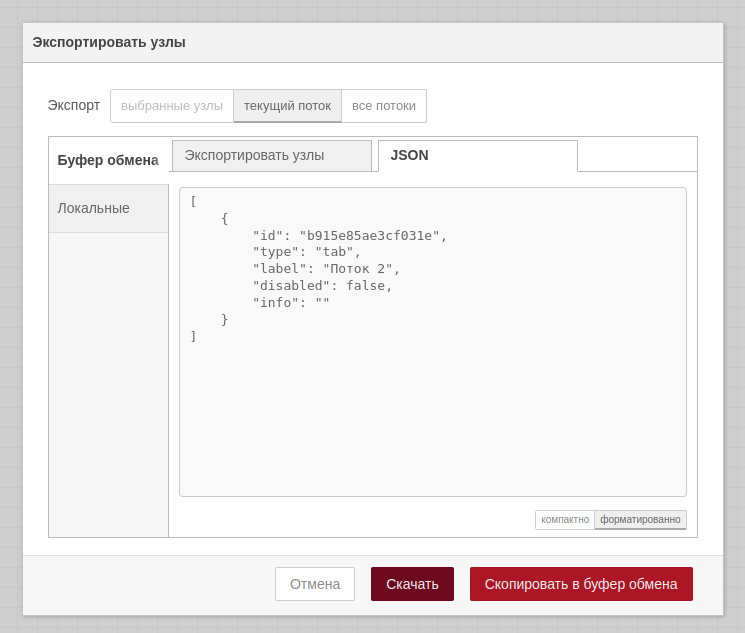Screen dimensions: 745x633
Task: Click the dialog title "Экспортировать узлы"
Action: [x=109, y=42]
